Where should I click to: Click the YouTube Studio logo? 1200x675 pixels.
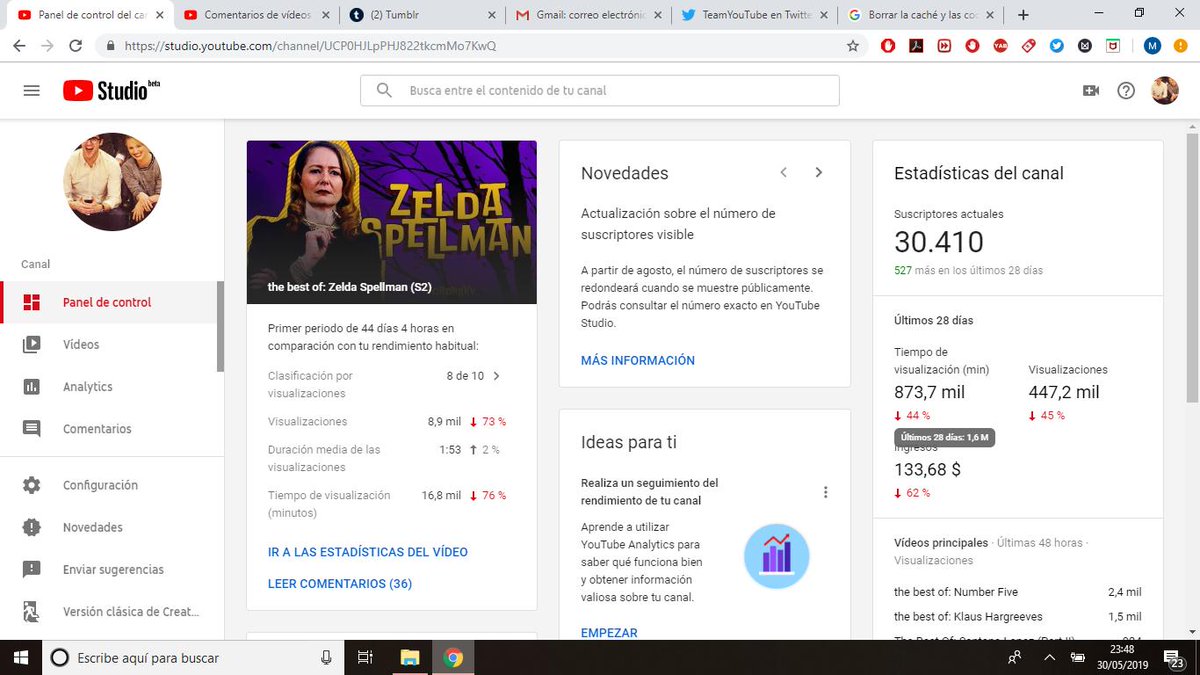[x=111, y=90]
